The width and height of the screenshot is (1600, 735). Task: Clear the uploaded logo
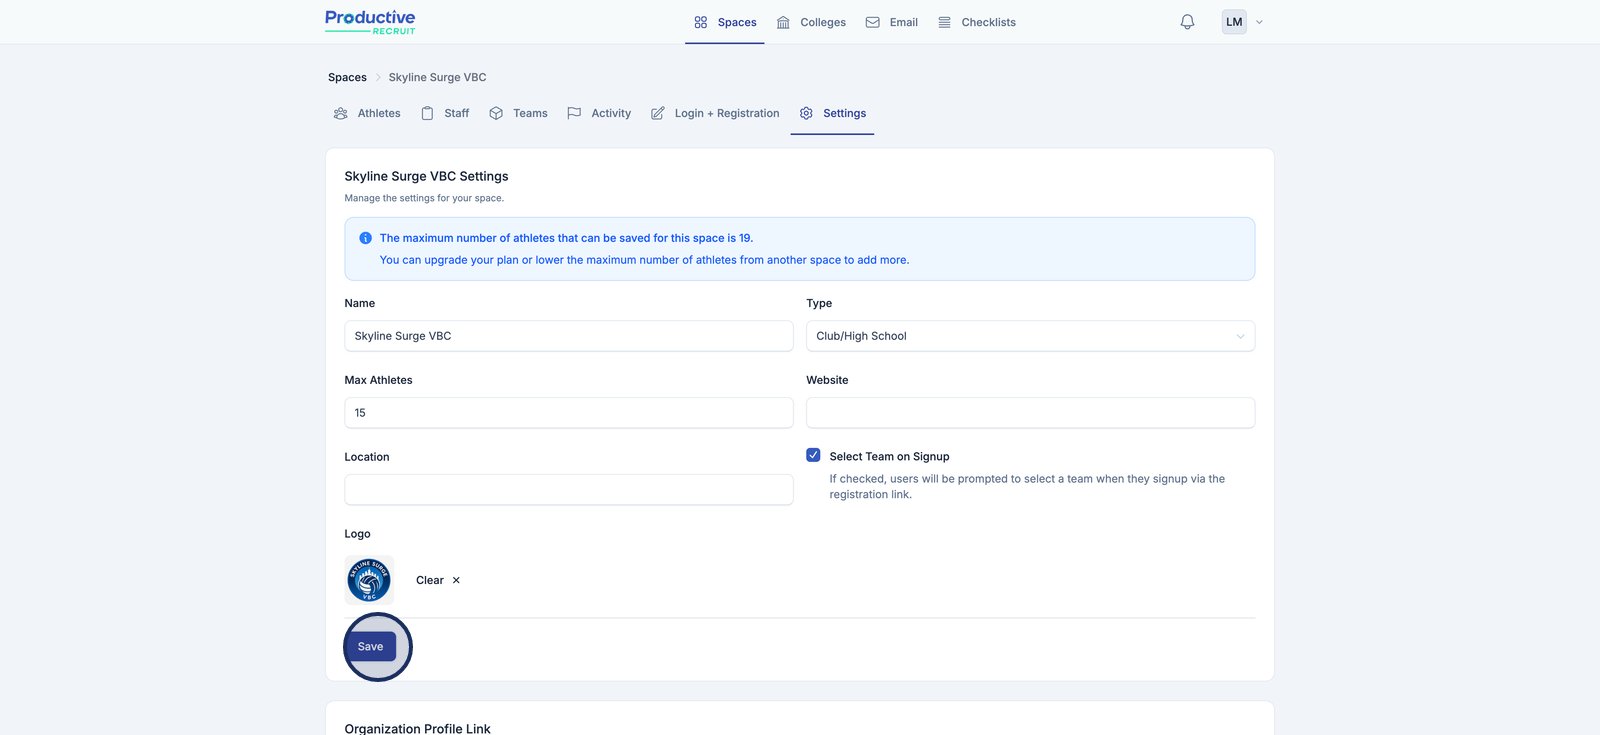438,580
